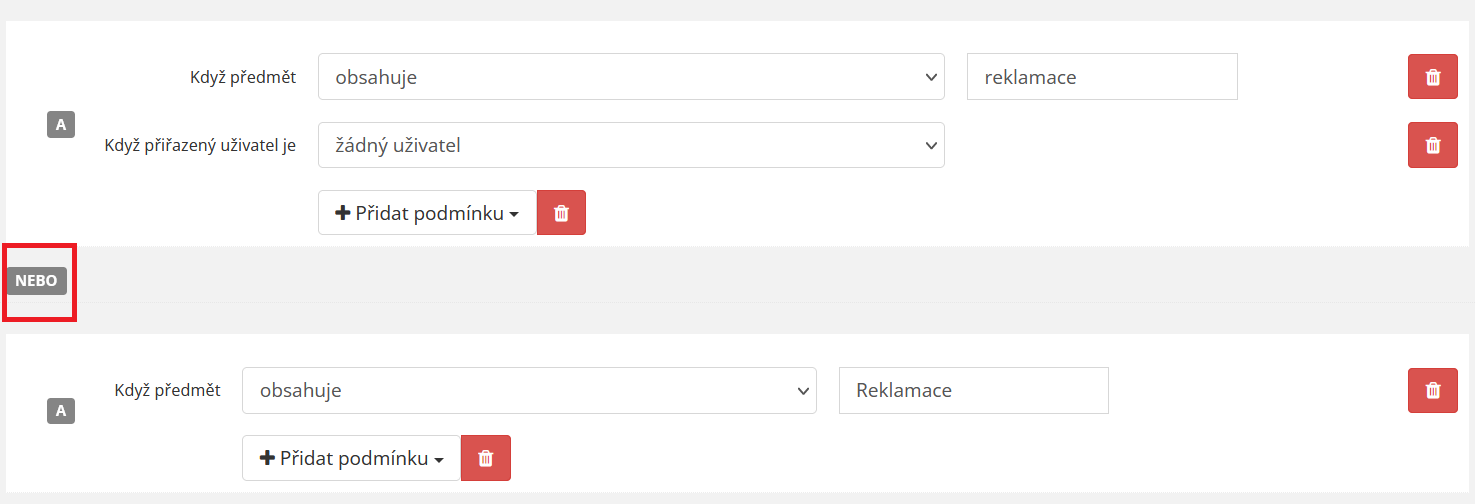1475x504 pixels.
Task: Focus the text field containing lowercase 'reklamace'
Action: tap(1101, 77)
